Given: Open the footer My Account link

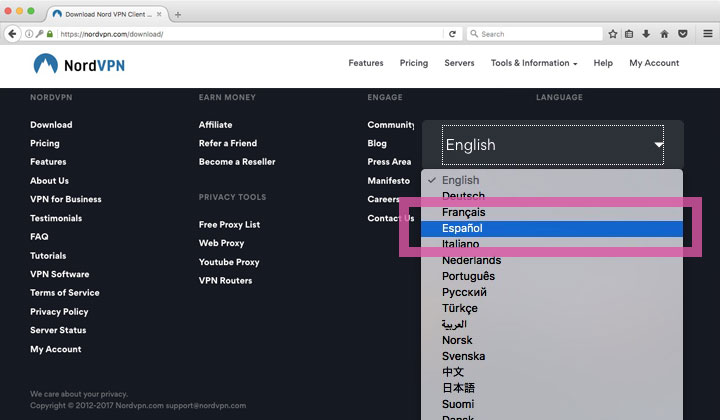Looking at the screenshot, I should [x=56, y=349].
